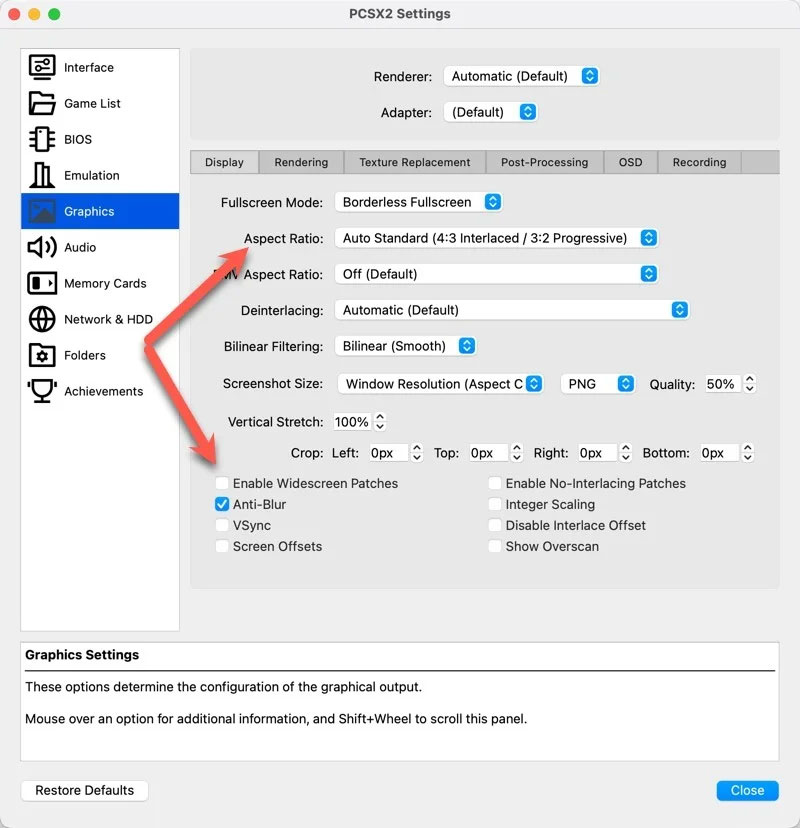Click the Quality 50% value field
800x828 pixels.
point(722,384)
